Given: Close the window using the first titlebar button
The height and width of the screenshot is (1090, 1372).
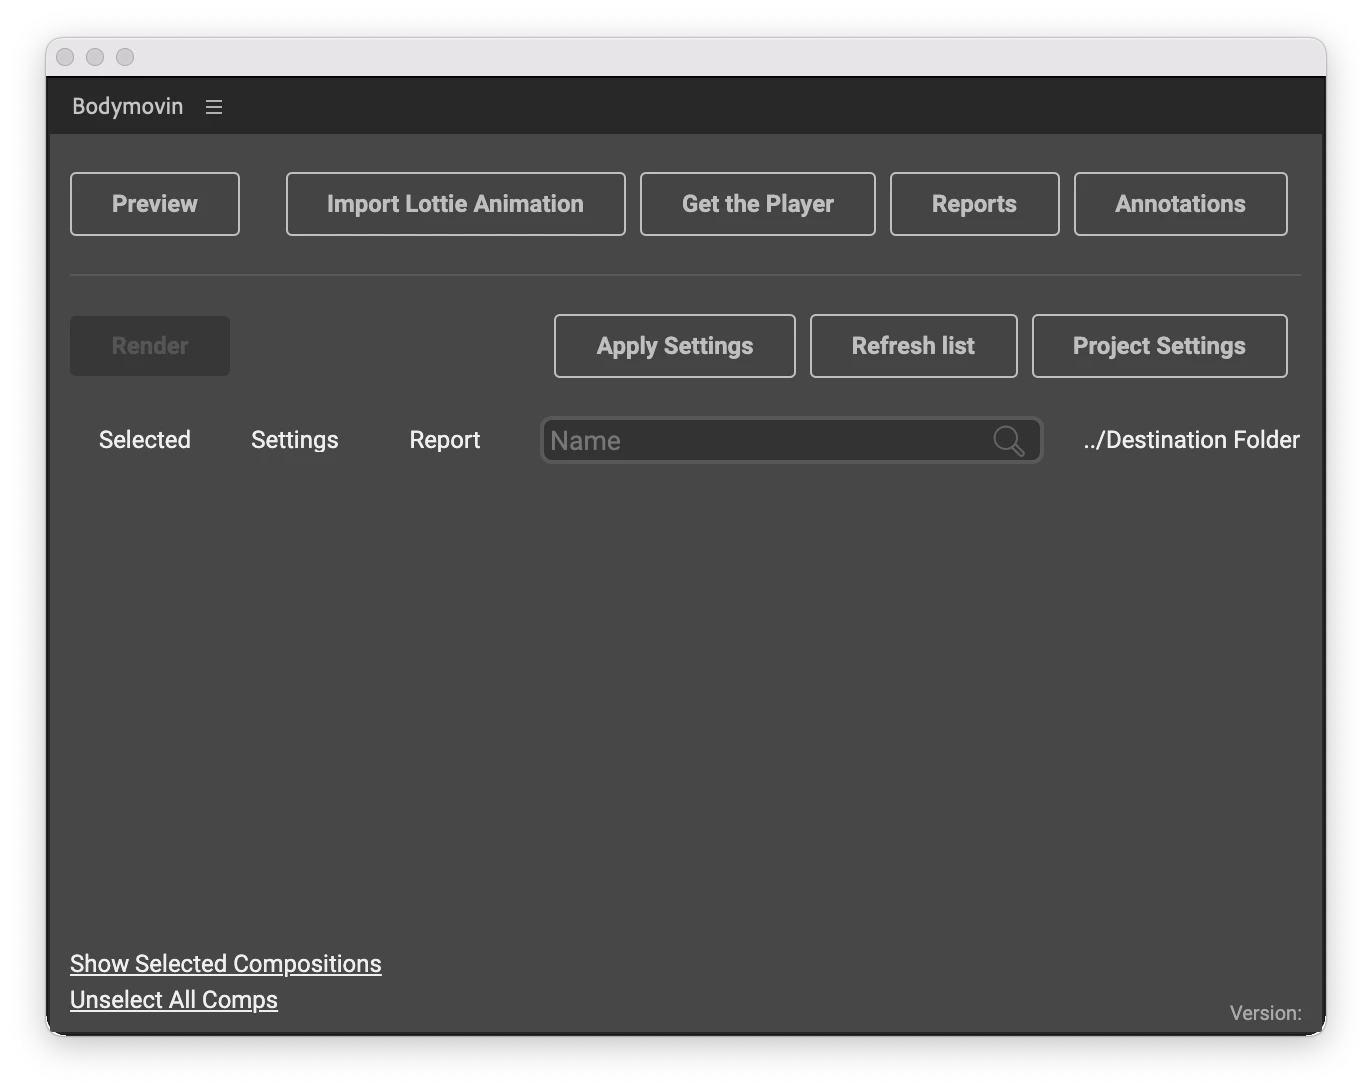Looking at the screenshot, I should tap(65, 57).
